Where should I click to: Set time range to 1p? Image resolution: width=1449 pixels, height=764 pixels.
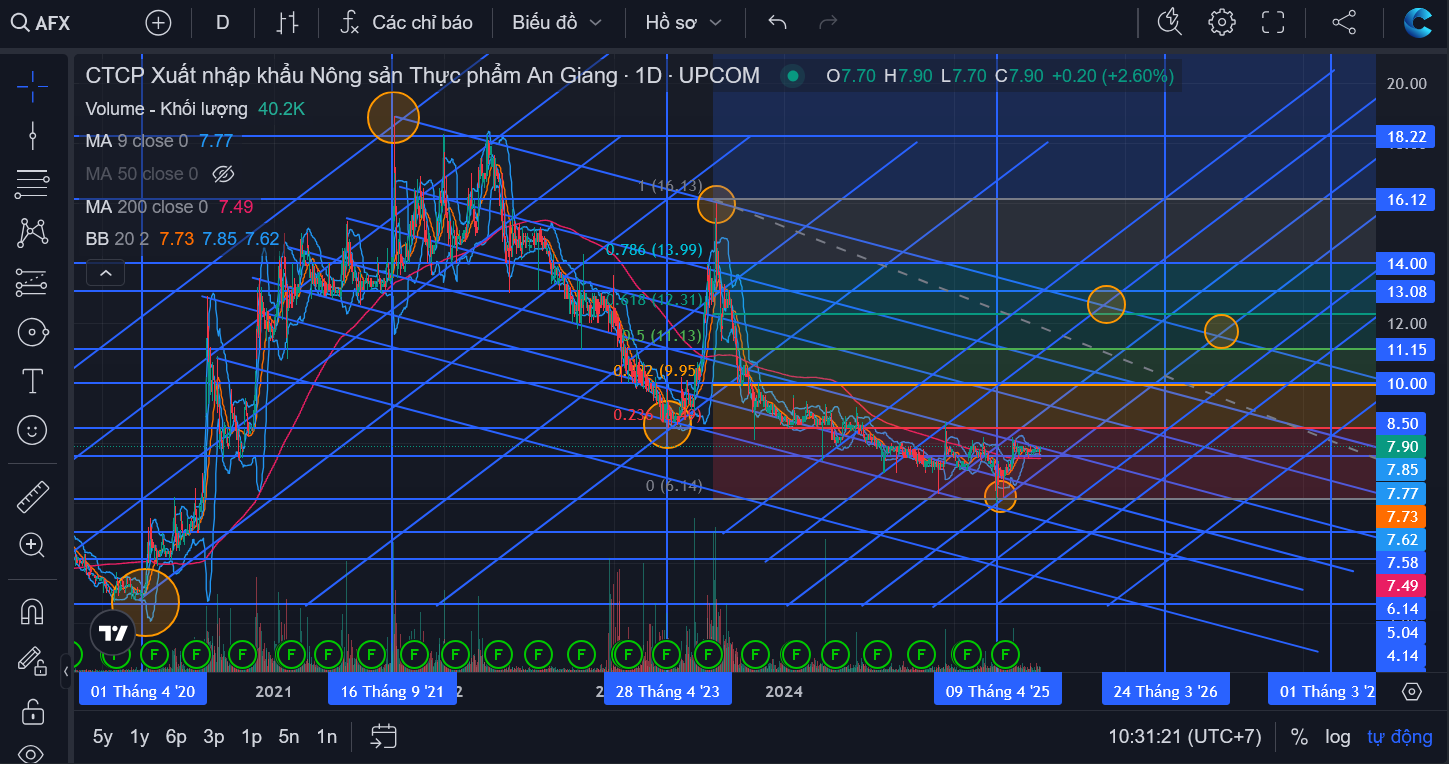tap(251, 737)
